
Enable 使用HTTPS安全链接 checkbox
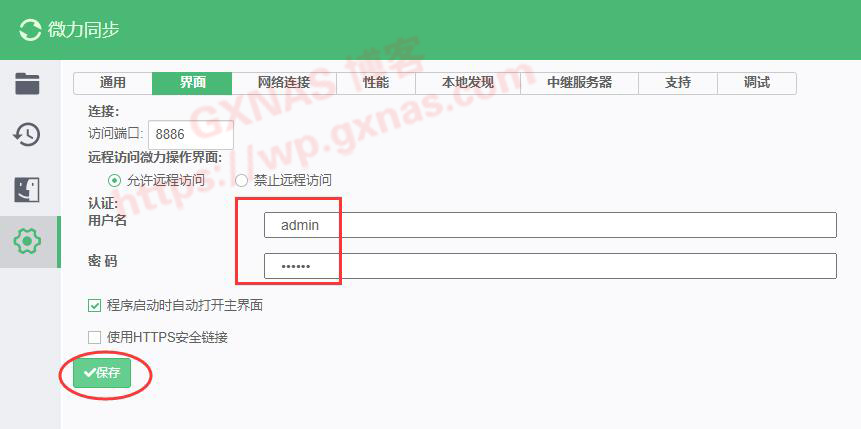click(x=95, y=337)
